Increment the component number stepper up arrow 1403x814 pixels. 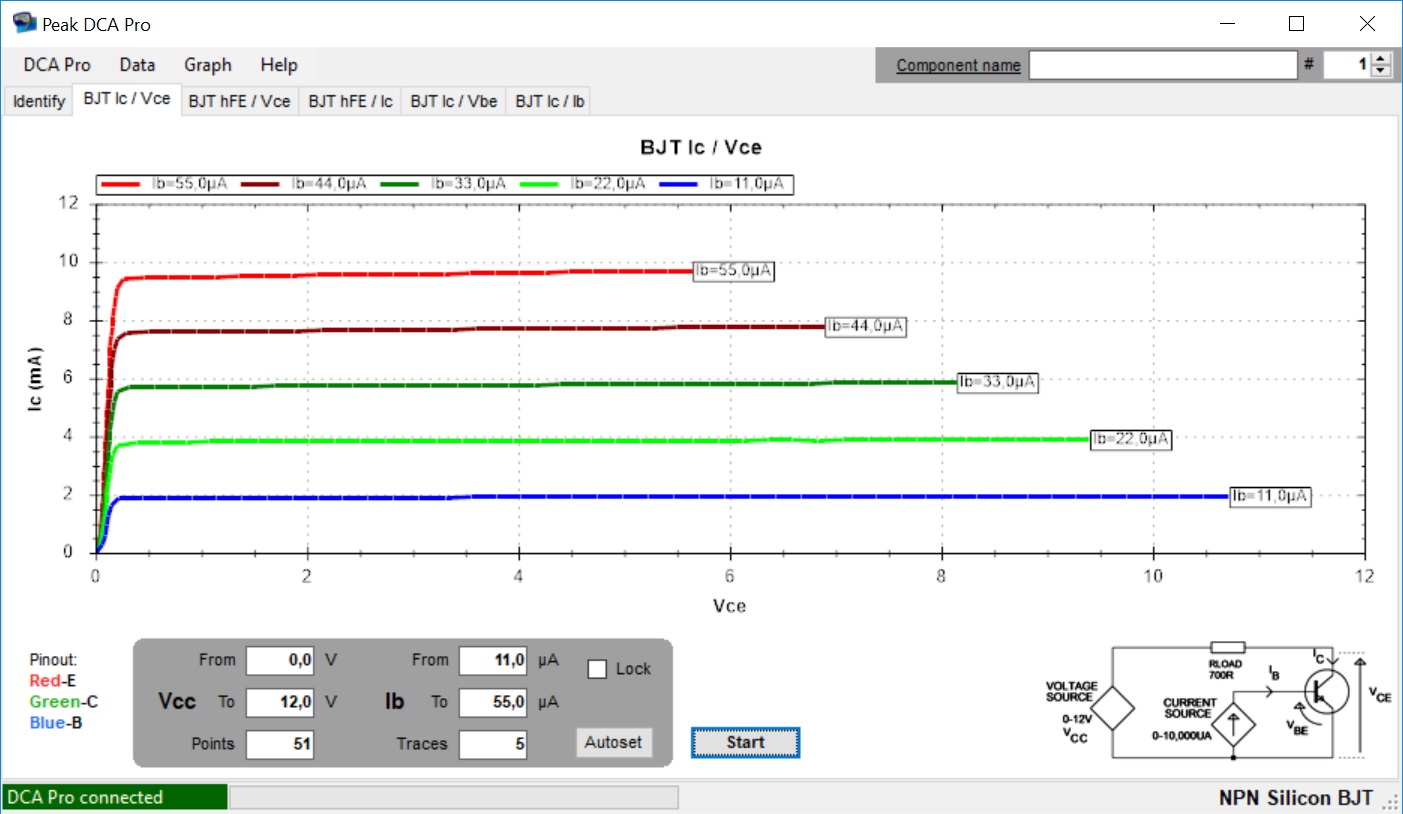(1381, 59)
